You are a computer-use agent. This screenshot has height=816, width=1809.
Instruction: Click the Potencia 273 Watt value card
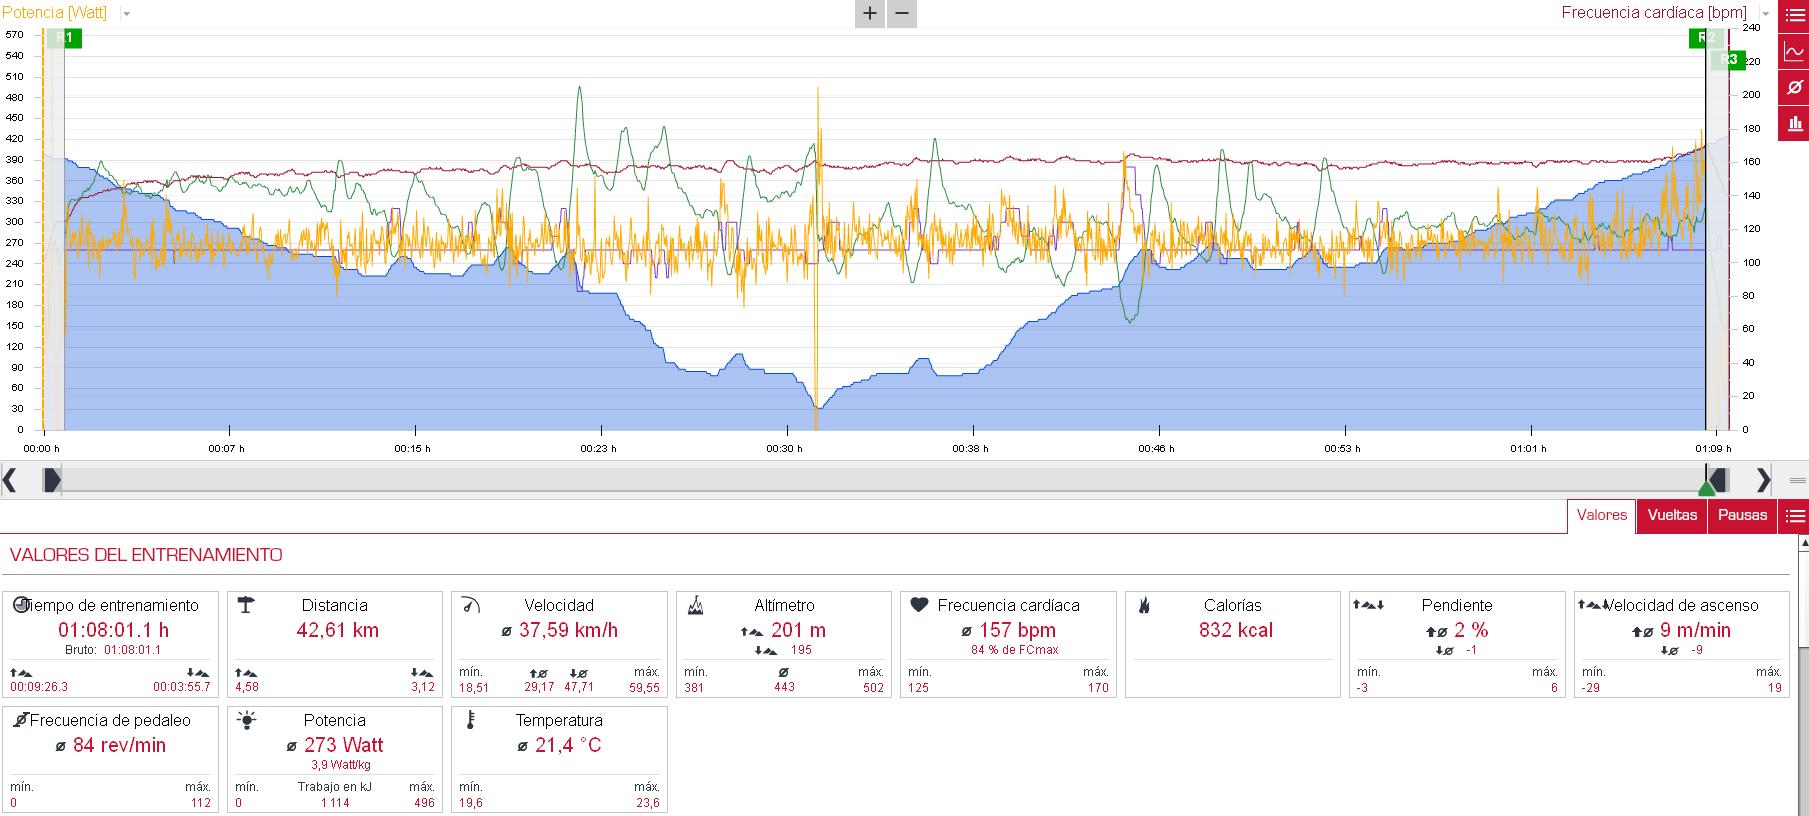(335, 759)
